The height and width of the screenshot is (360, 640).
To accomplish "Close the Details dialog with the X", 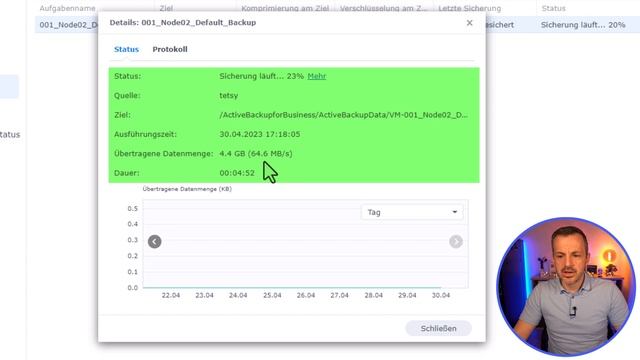I will coord(469,23).
